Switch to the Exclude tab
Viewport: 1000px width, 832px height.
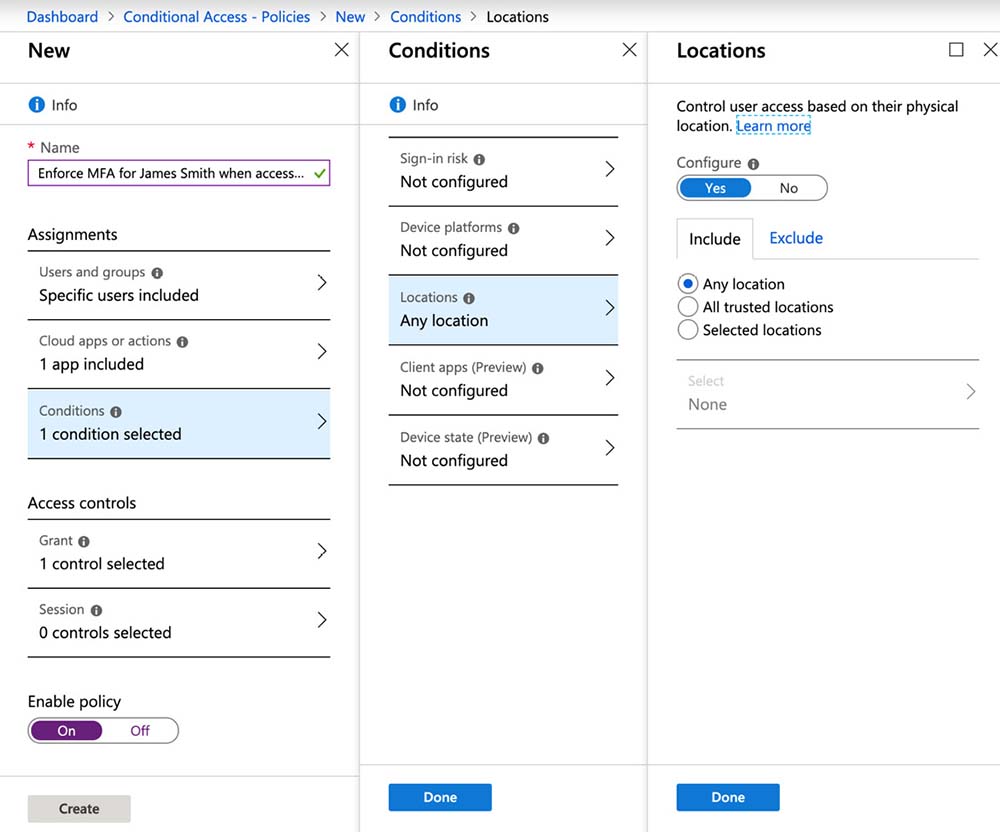(796, 238)
